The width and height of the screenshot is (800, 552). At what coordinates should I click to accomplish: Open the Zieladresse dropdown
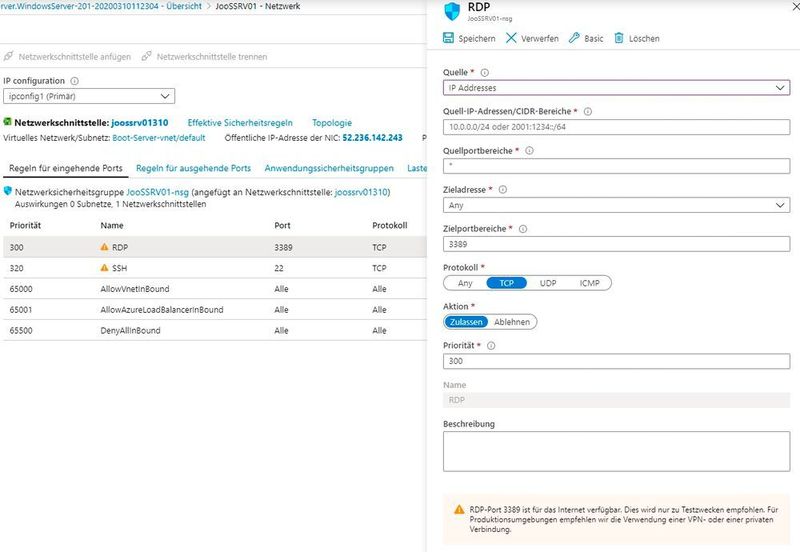coord(616,205)
